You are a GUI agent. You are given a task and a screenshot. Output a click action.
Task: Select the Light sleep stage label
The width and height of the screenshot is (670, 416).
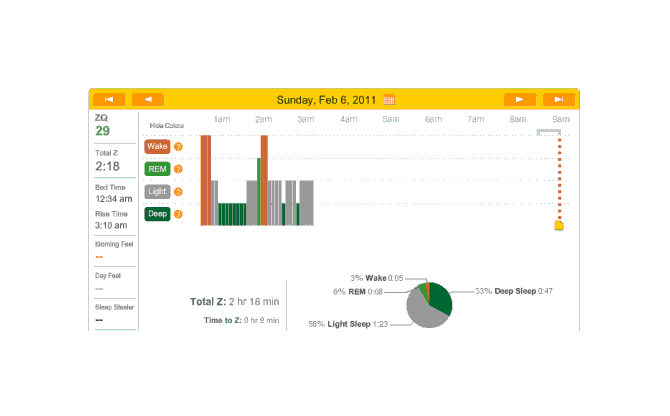(157, 191)
